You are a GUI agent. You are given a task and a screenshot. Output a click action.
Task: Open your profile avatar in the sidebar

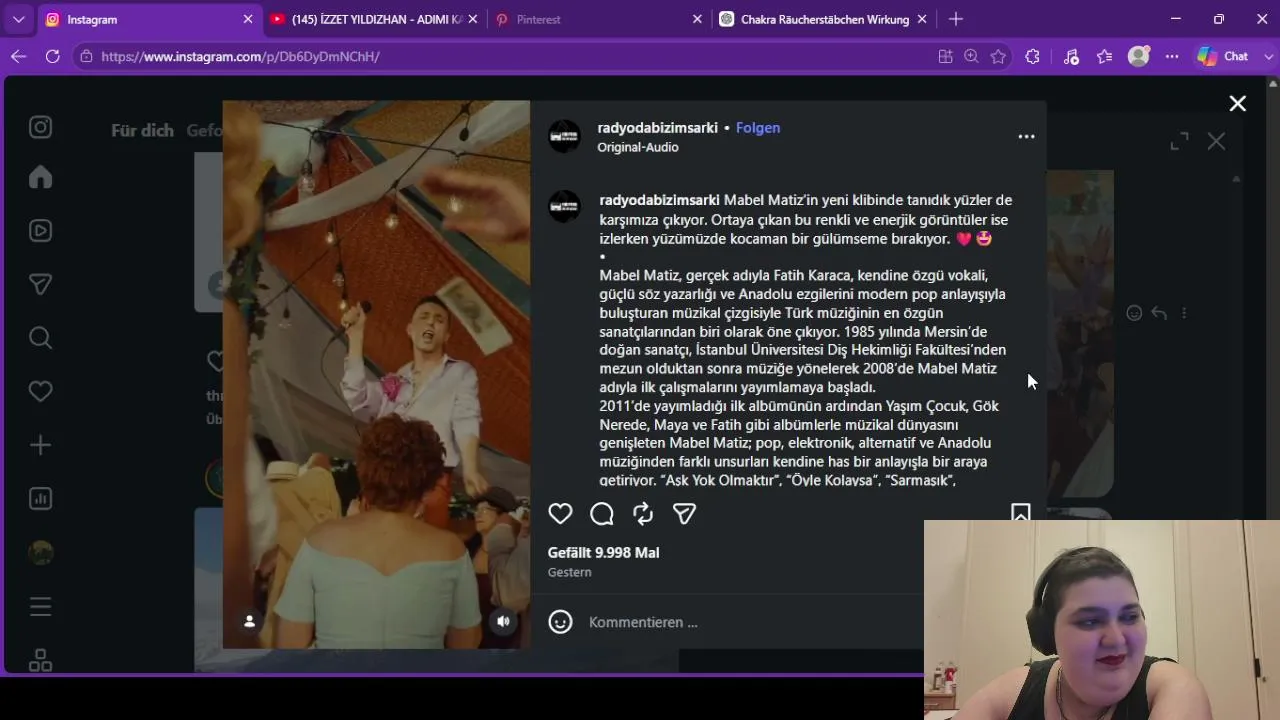coord(40,553)
